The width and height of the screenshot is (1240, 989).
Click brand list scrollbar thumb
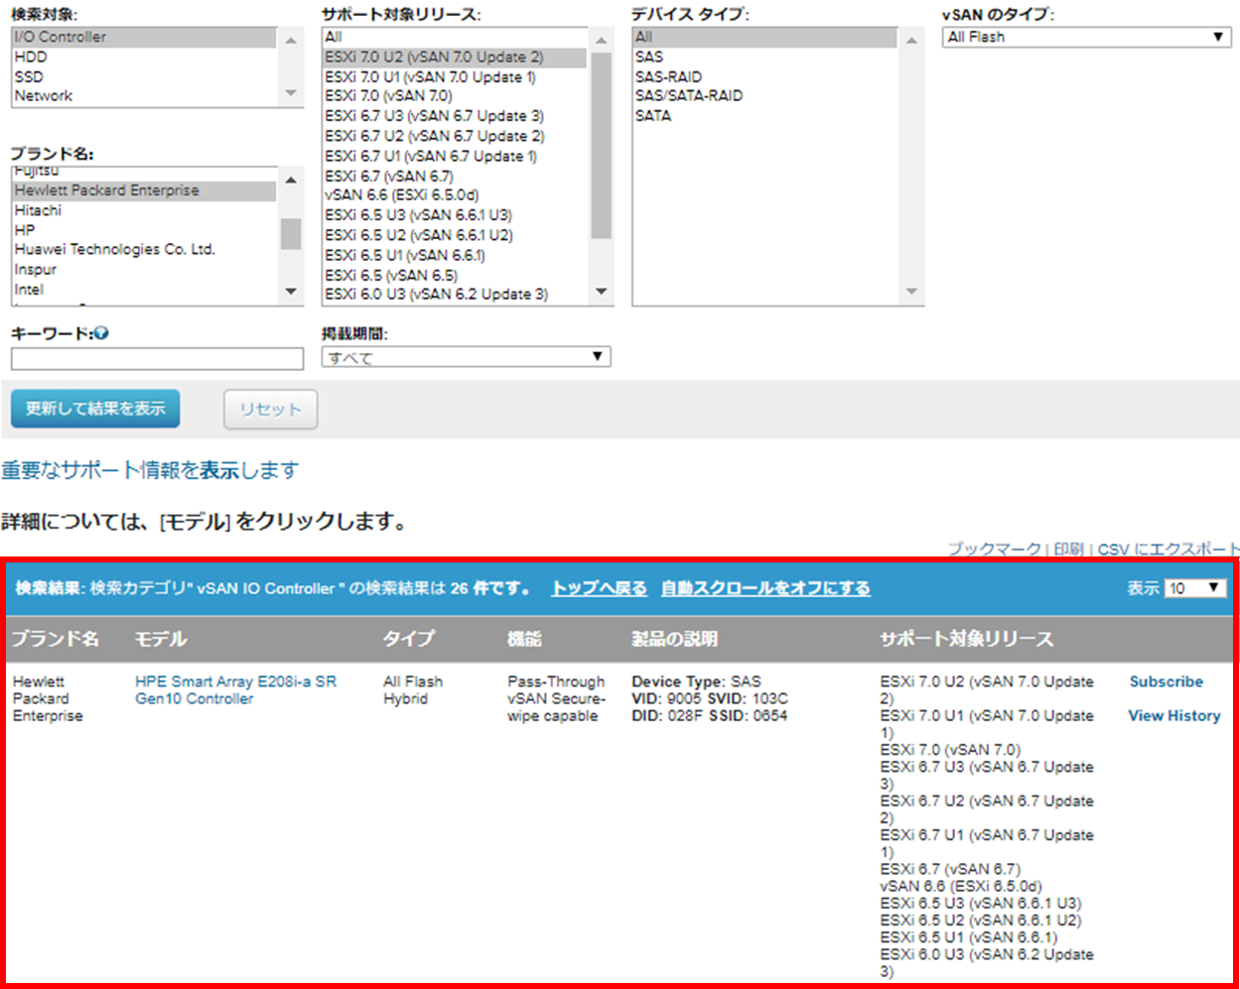click(291, 233)
